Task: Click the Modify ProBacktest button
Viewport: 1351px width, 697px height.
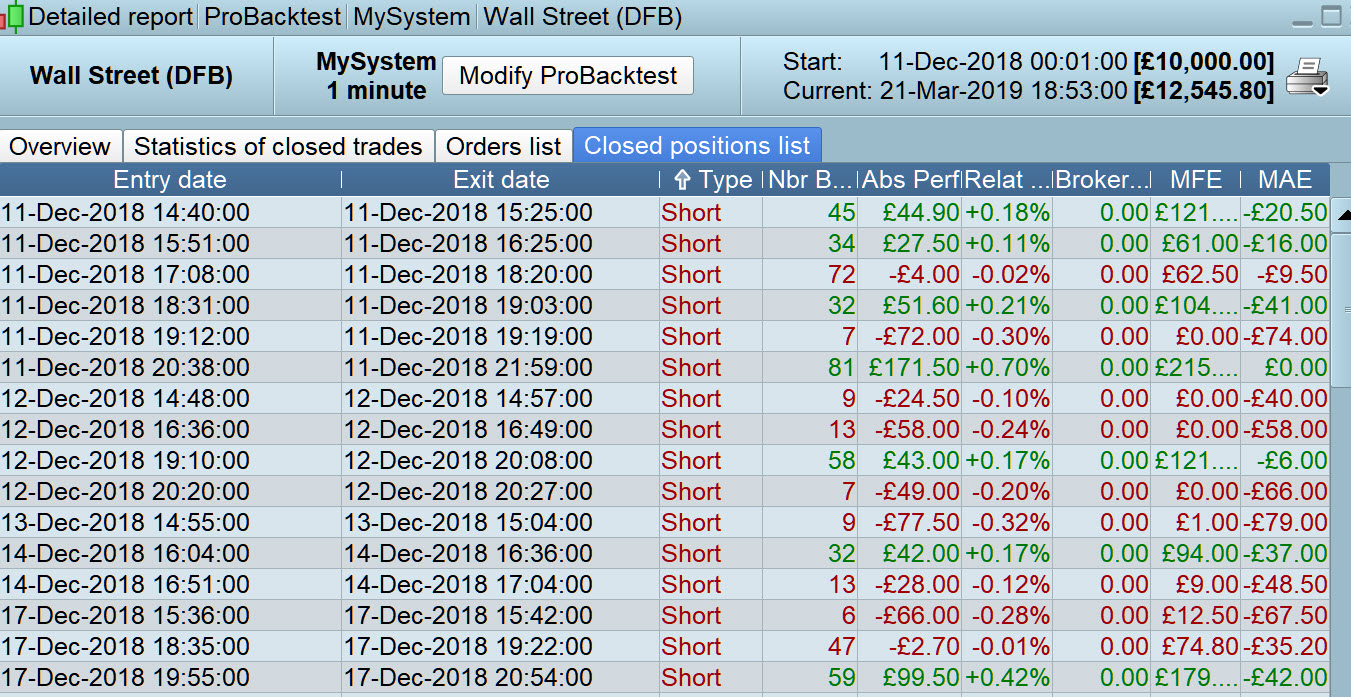Action: pyautogui.click(x=568, y=76)
